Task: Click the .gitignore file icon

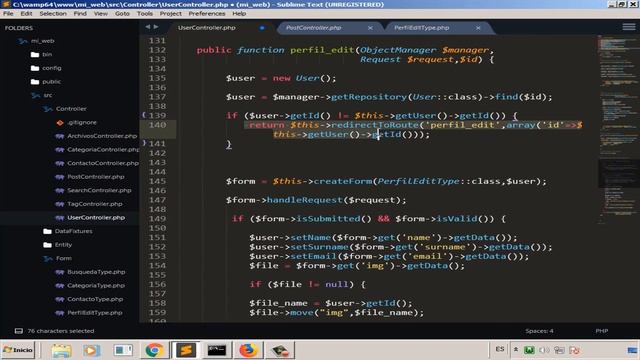Action: pyautogui.click(x=60, y=122)
